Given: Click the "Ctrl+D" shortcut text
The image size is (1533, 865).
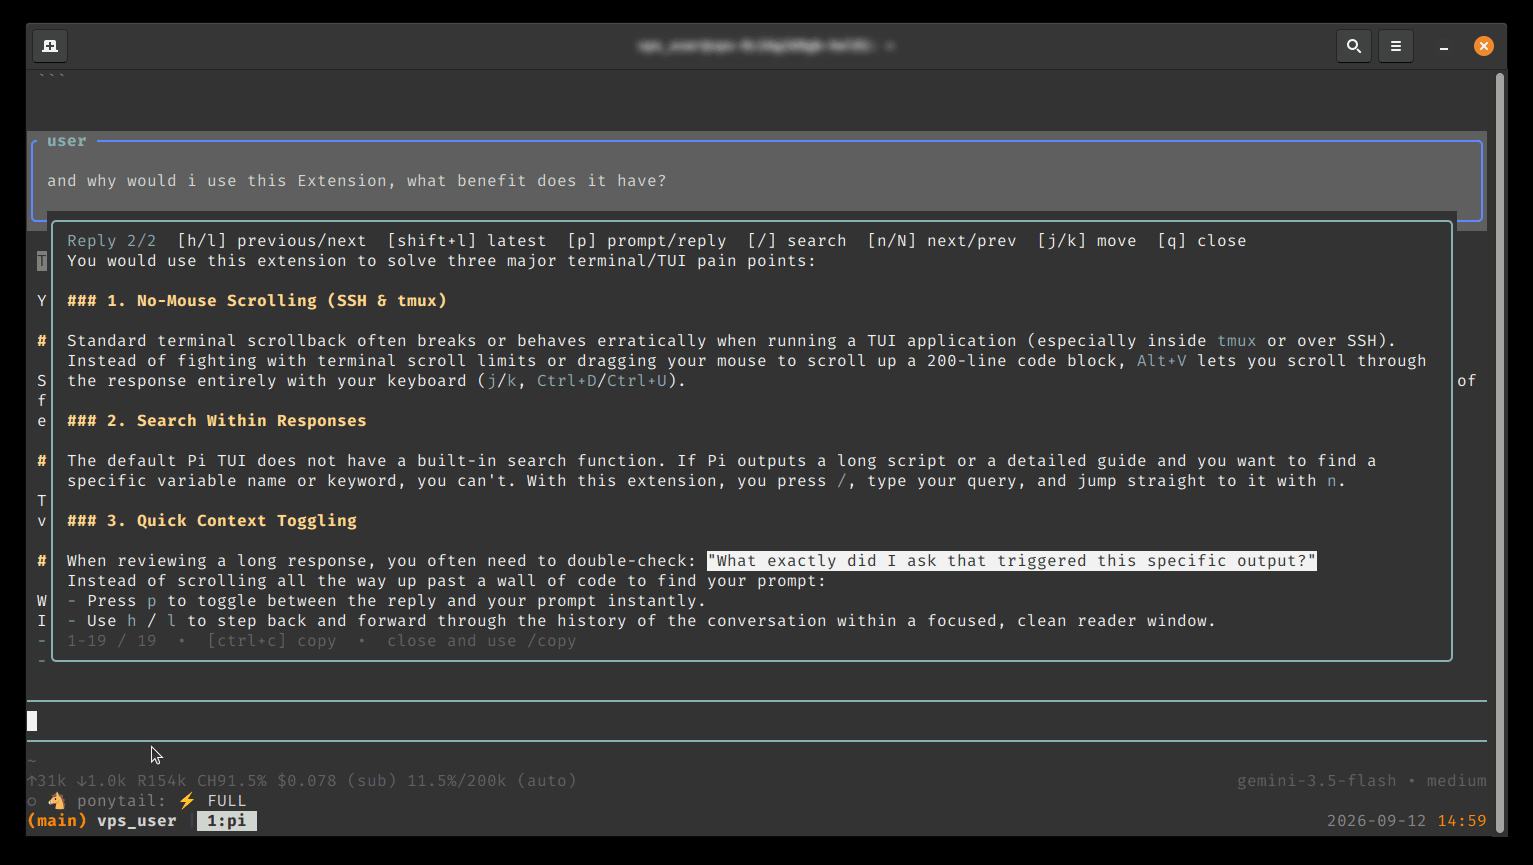Looking at the screenshot, I should point(567,381).
